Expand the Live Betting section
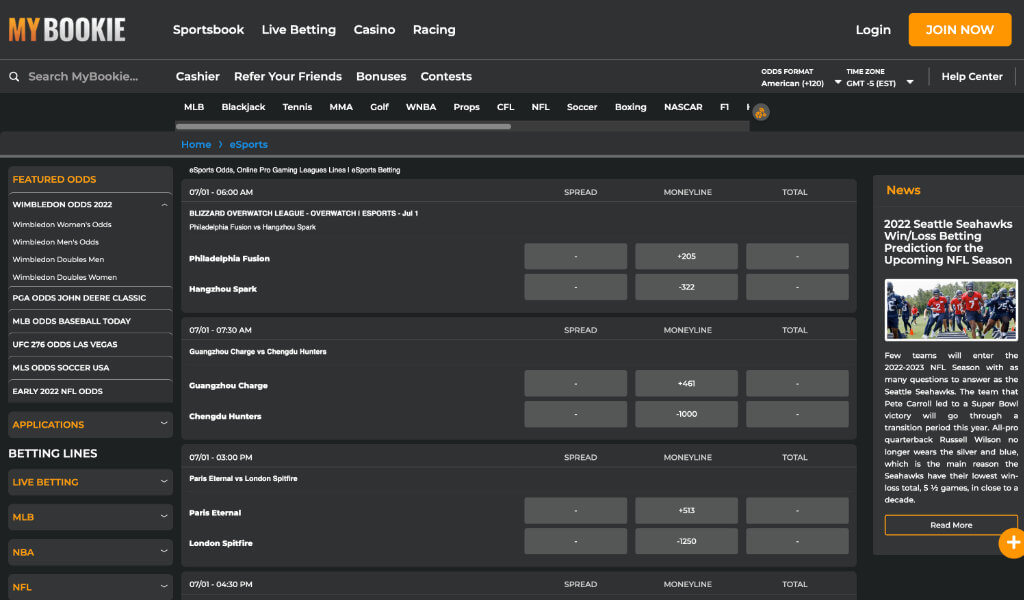1024x600 pixels. 90,482
